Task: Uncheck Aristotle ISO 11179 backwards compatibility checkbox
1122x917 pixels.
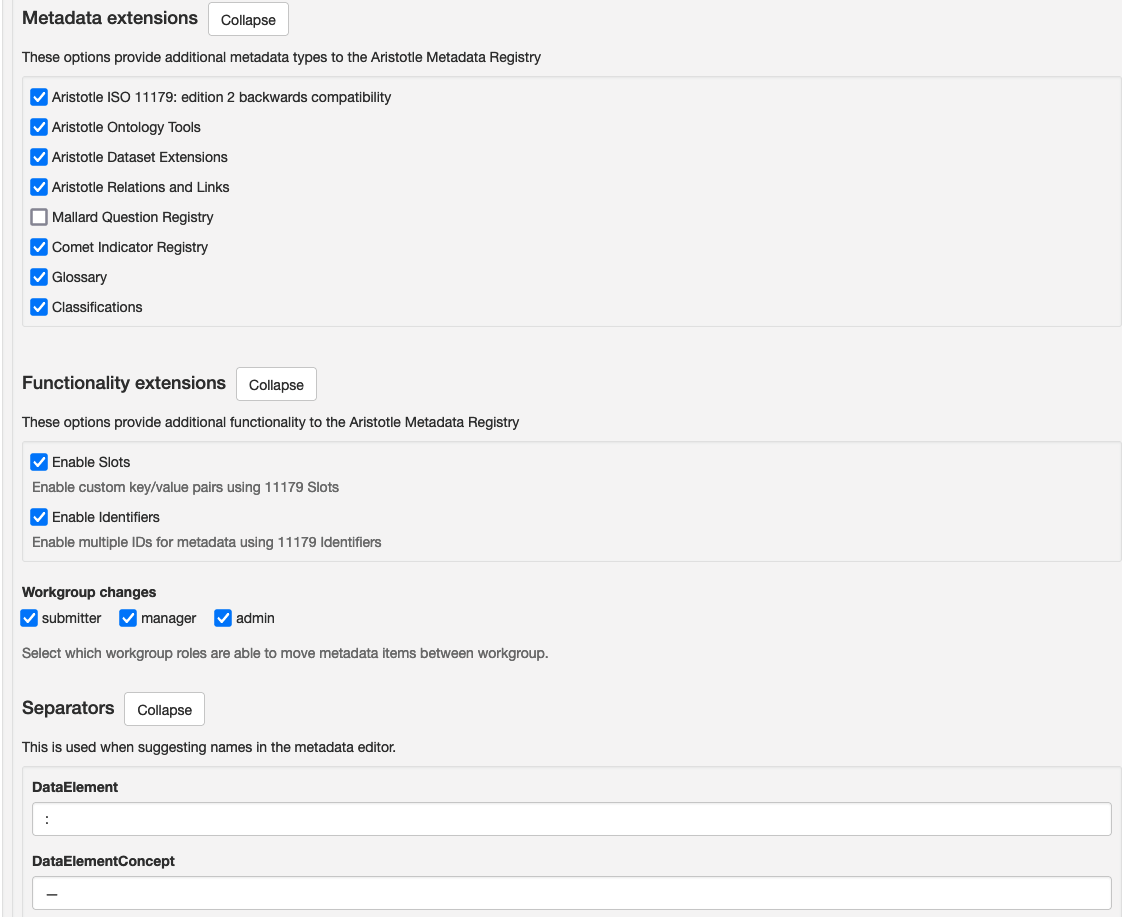Action: [x=39, y=97]
